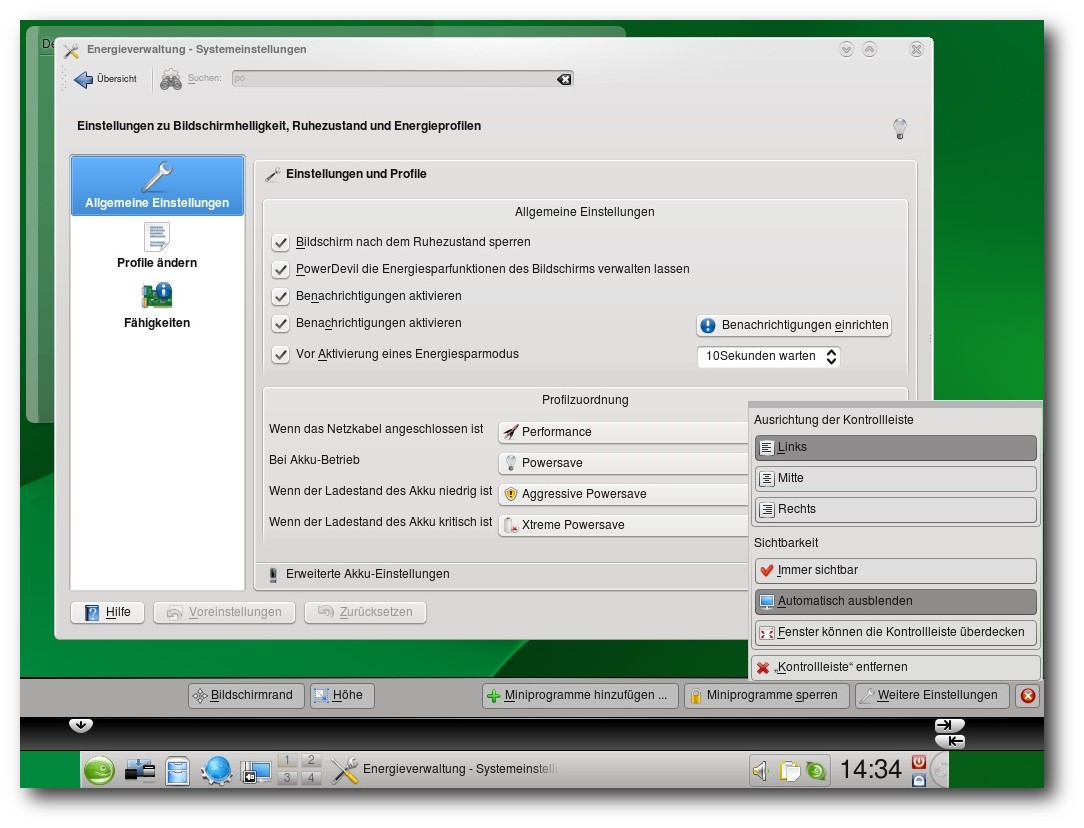Select Immer sichtbar visibility option

896,571
